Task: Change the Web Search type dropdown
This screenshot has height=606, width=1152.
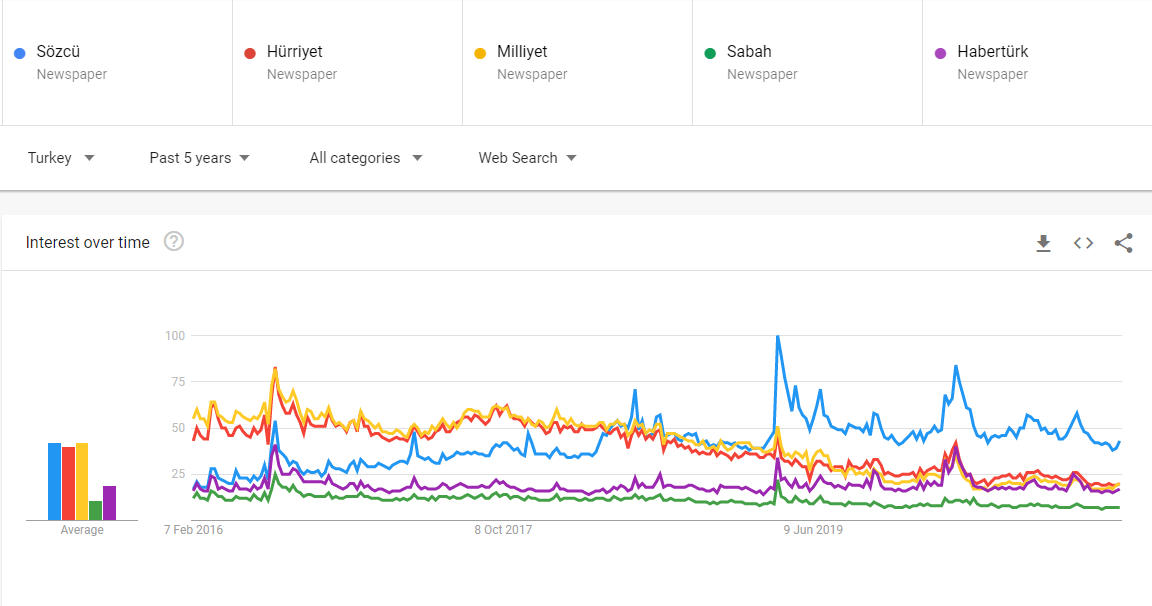Action: (527, 158)
